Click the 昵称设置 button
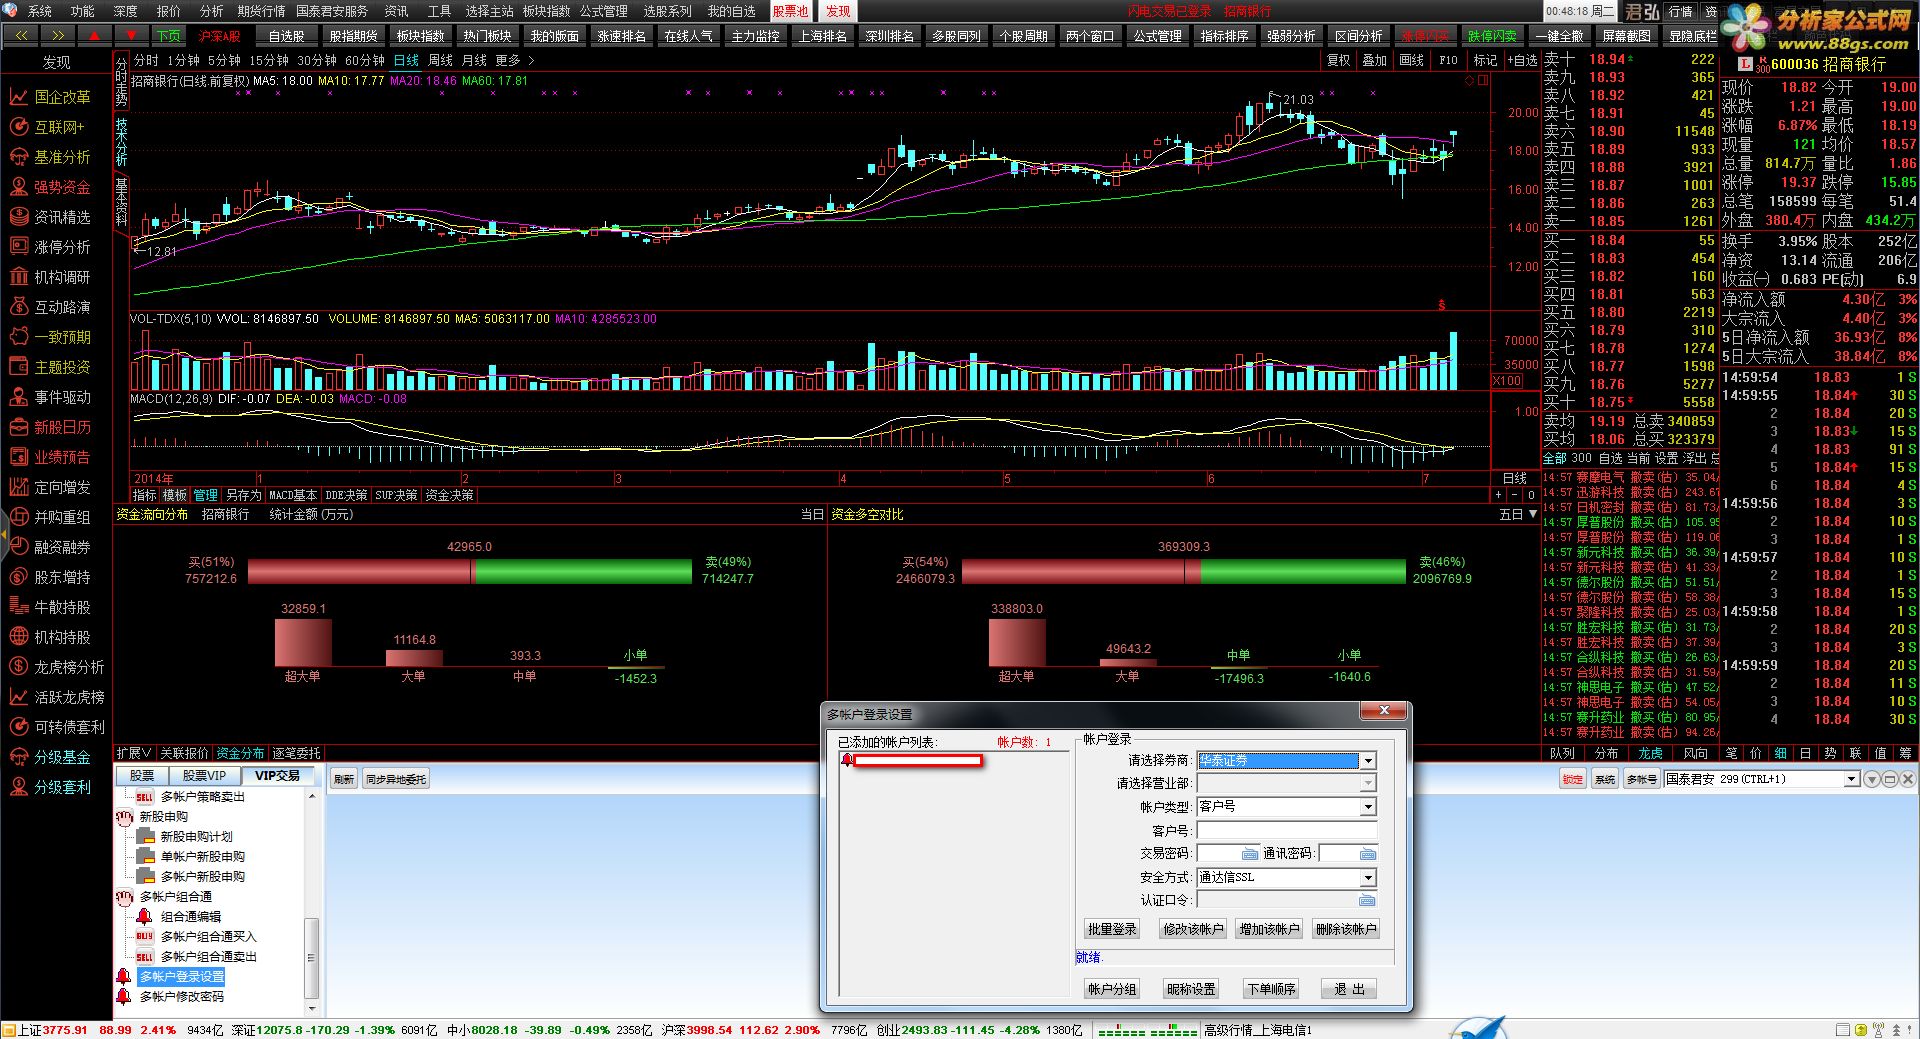Screen dimensions: 1920x1039 point(1191,989)
